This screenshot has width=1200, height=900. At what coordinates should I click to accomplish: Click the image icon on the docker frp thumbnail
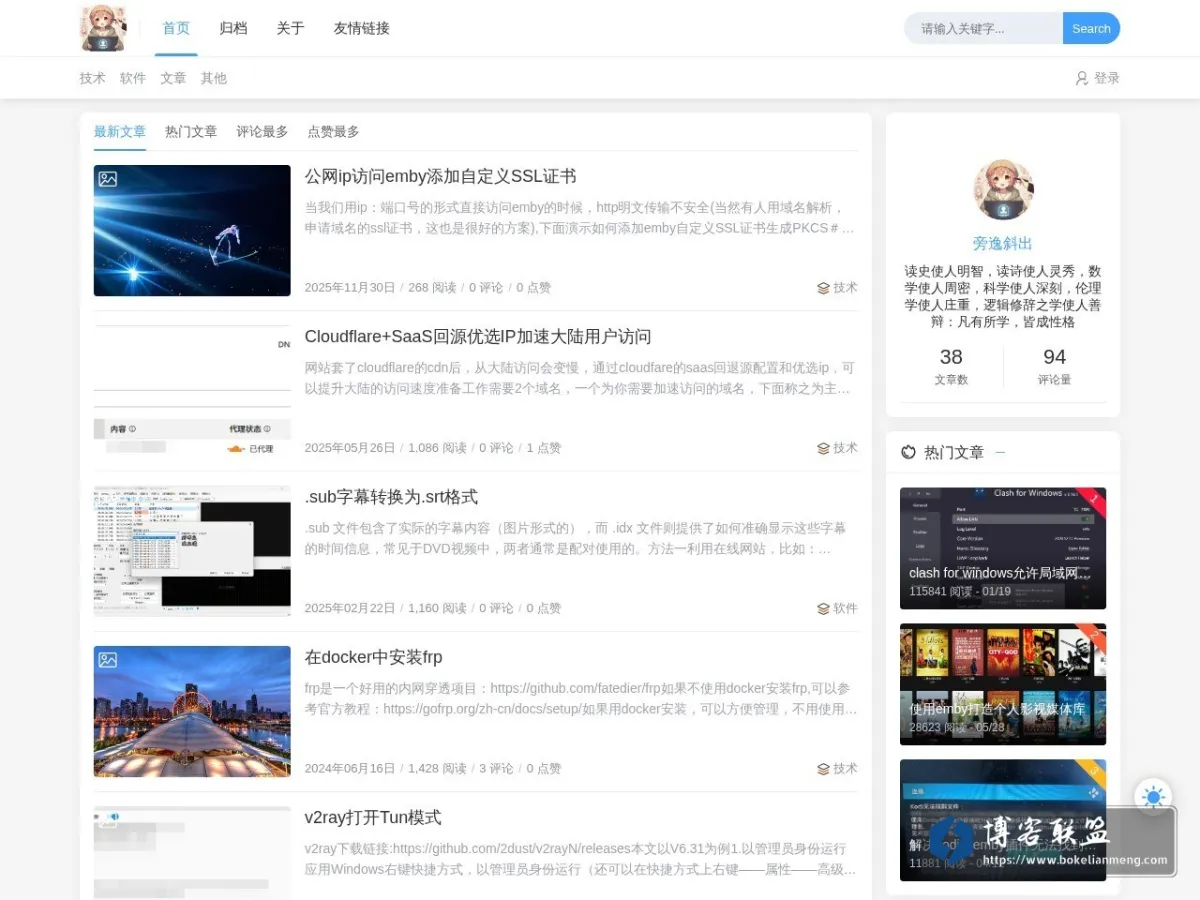click(x=108, y=660)
